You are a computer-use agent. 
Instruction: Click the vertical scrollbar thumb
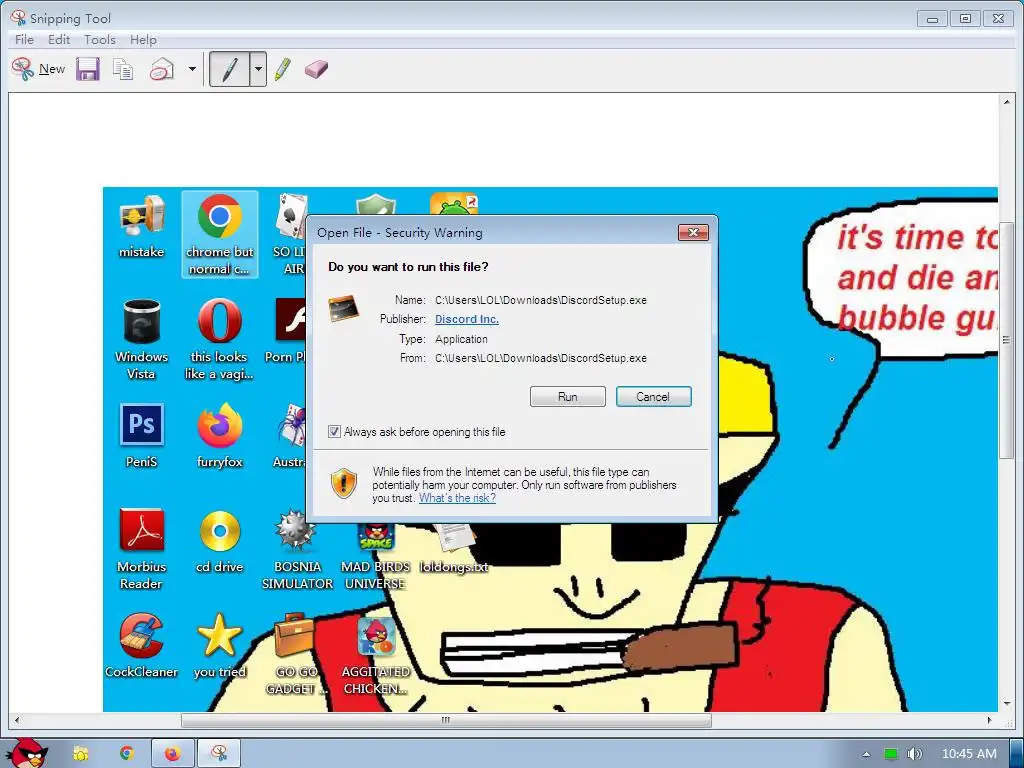pos(1006,340)
